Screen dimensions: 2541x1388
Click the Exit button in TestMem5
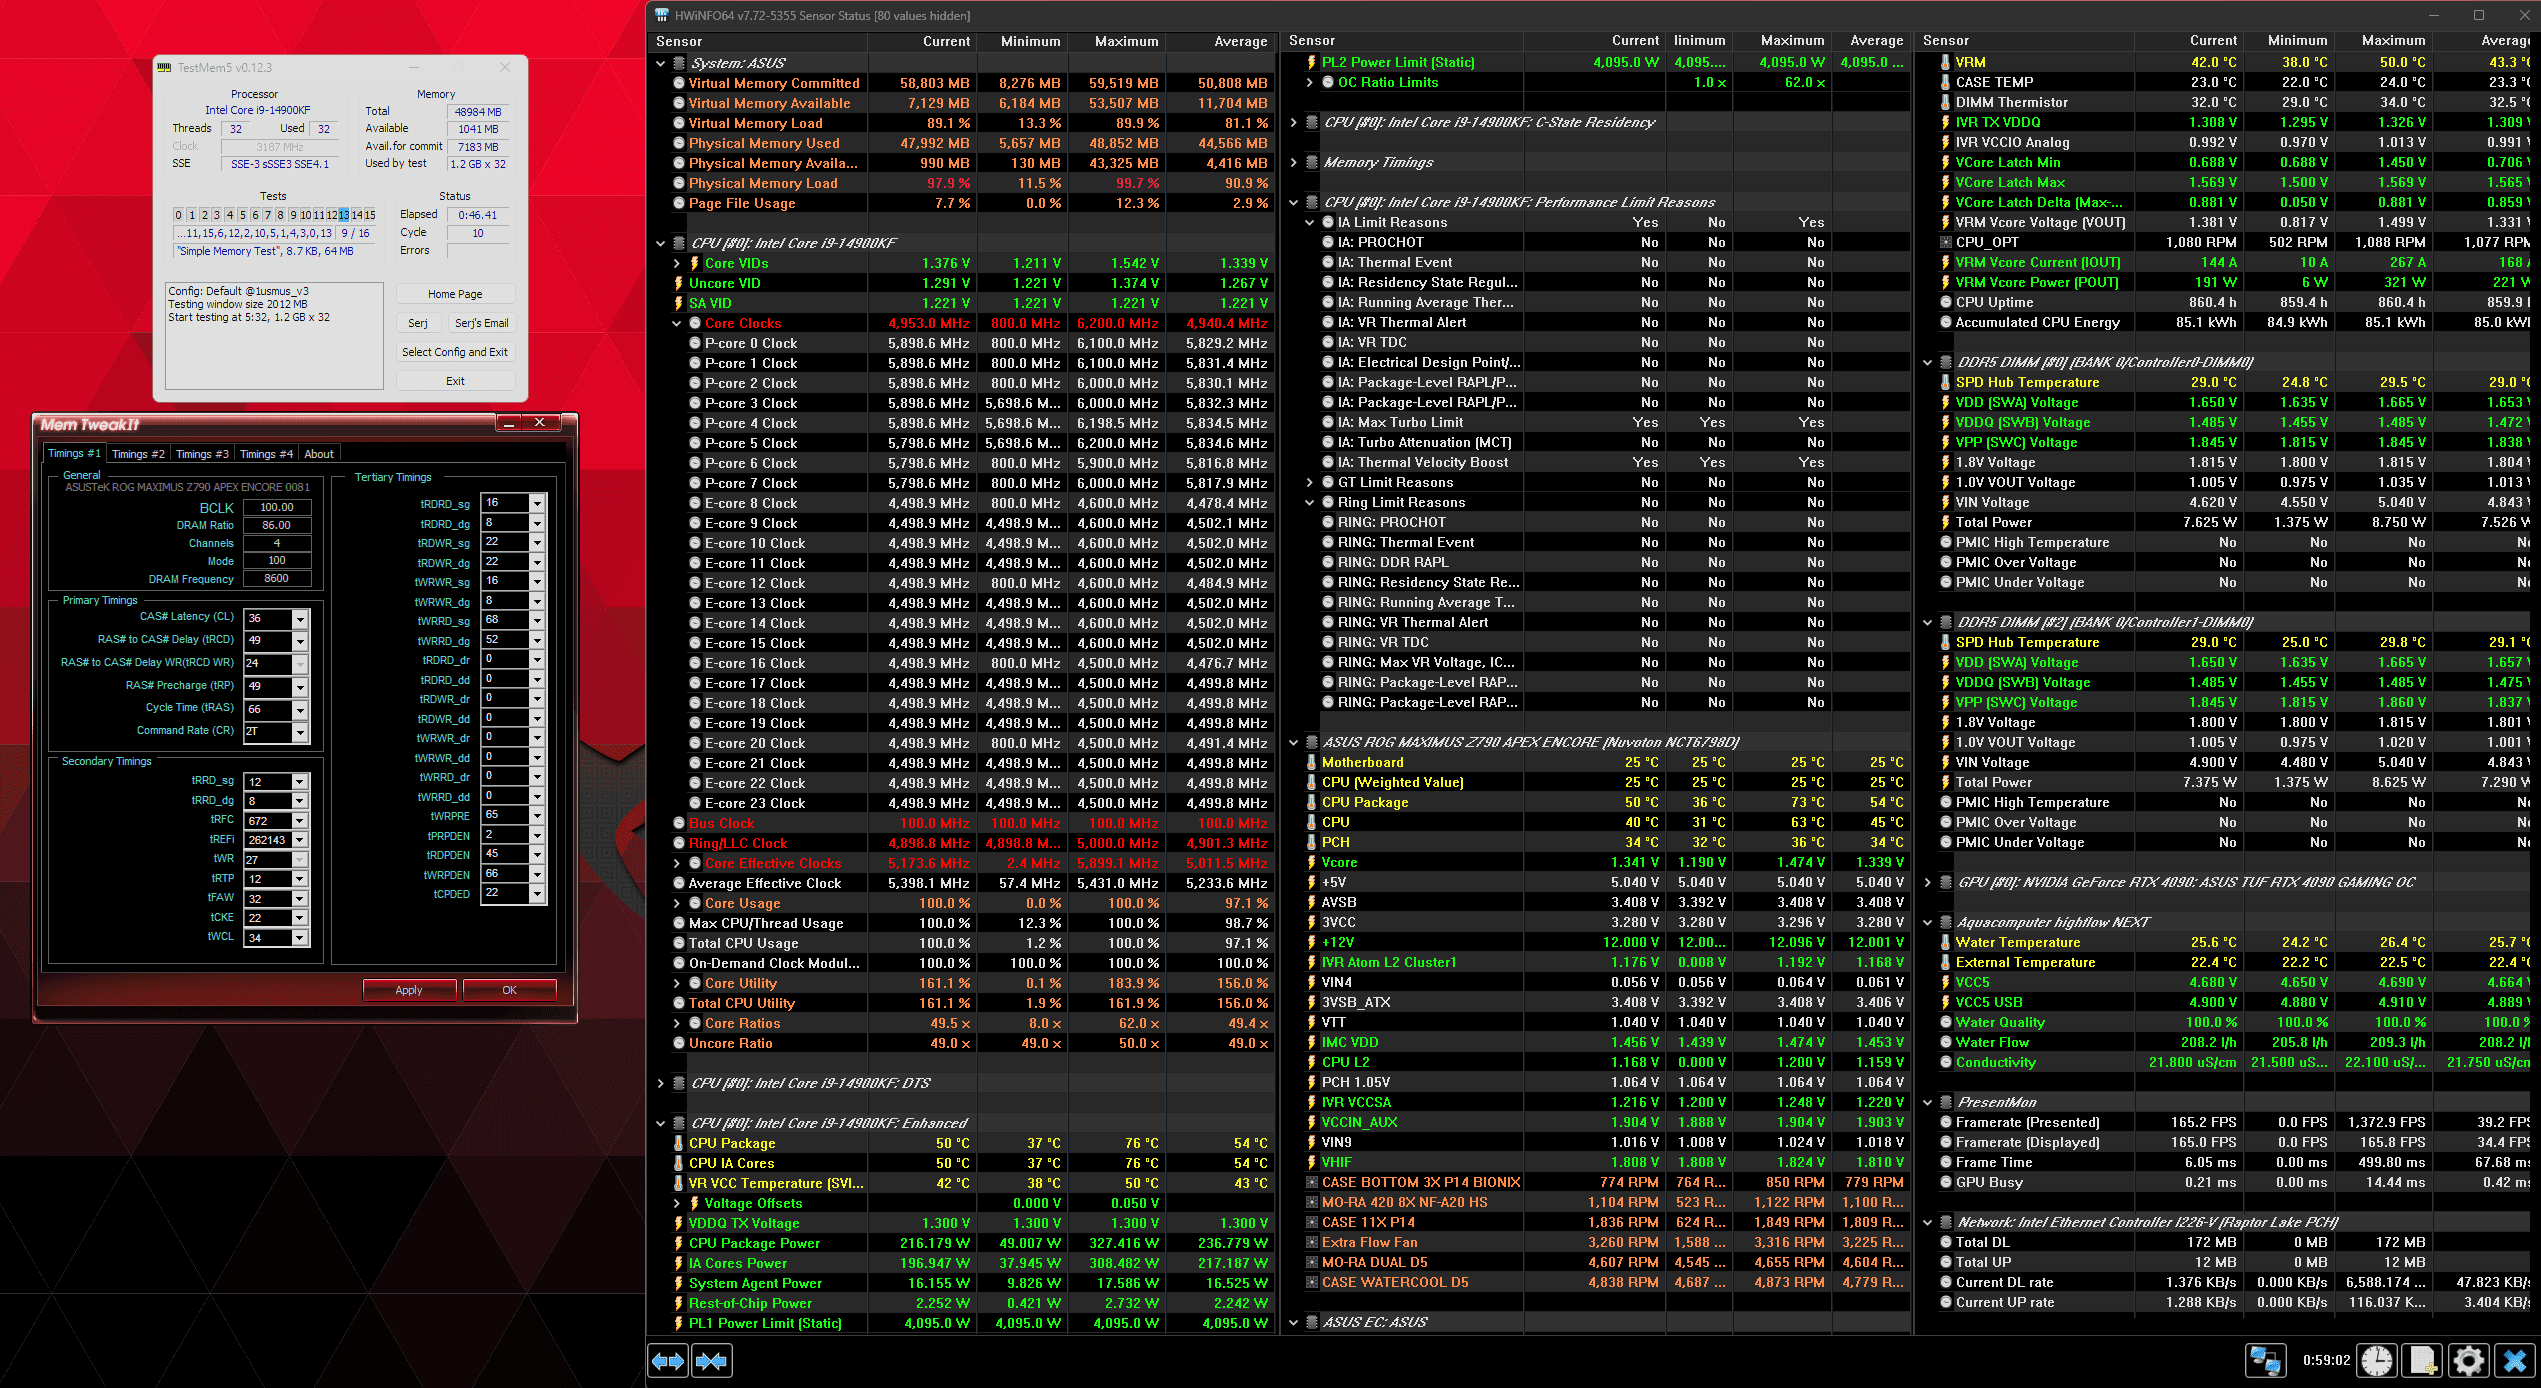[455, 381]
